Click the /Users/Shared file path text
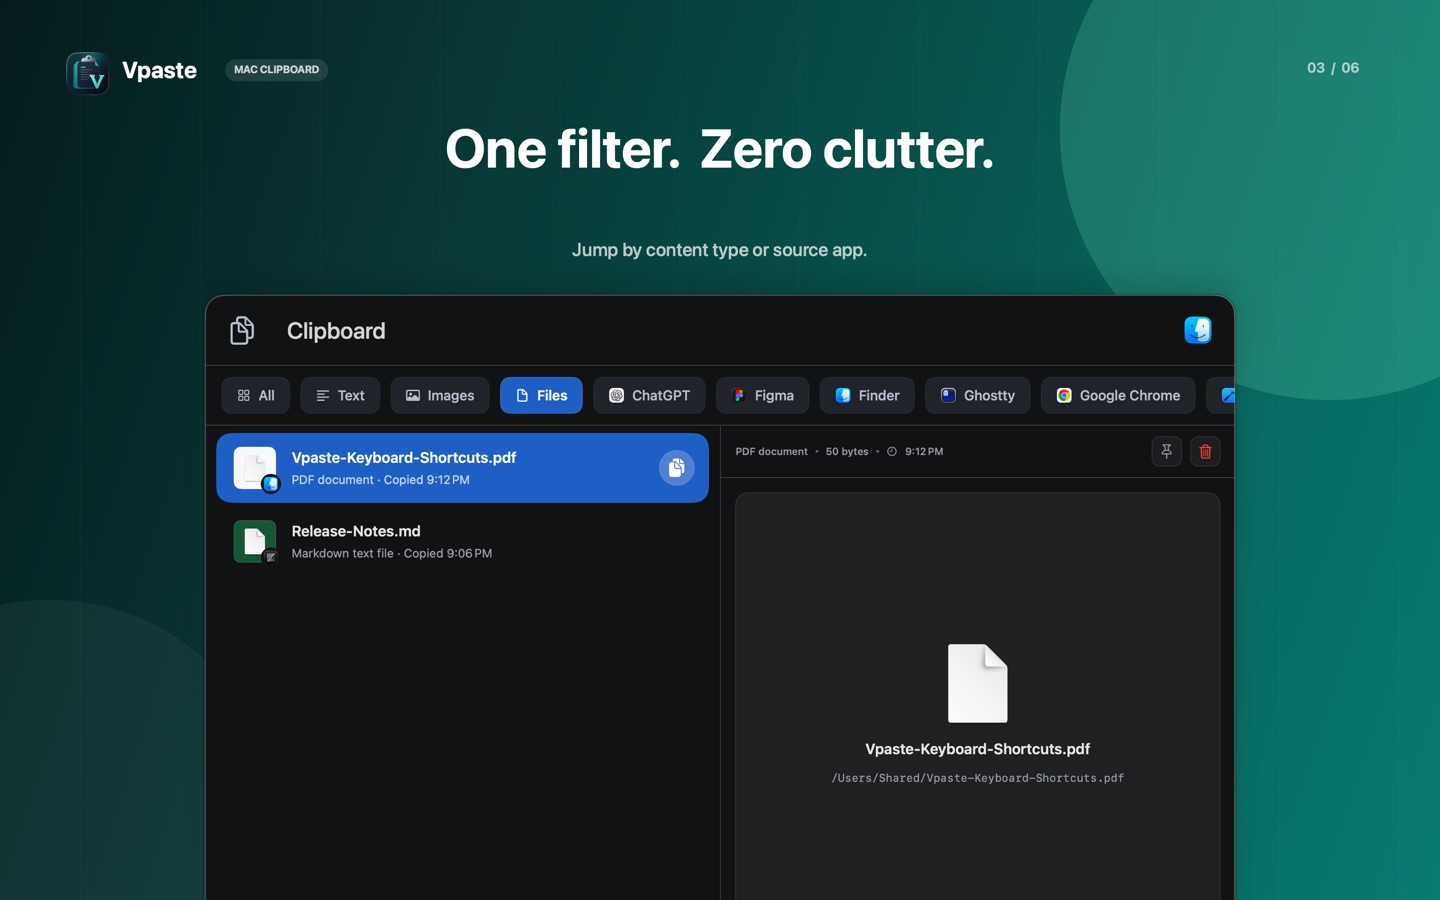This screenshot has width=1440, height=900. click(x=978, y=778)
